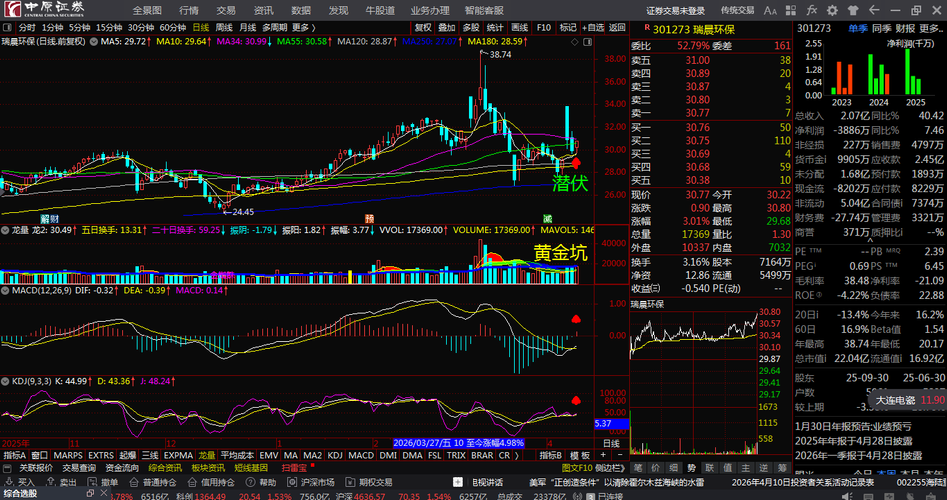
Task: Click the red dot beside 扫雷宝
Action: point(312,464)
